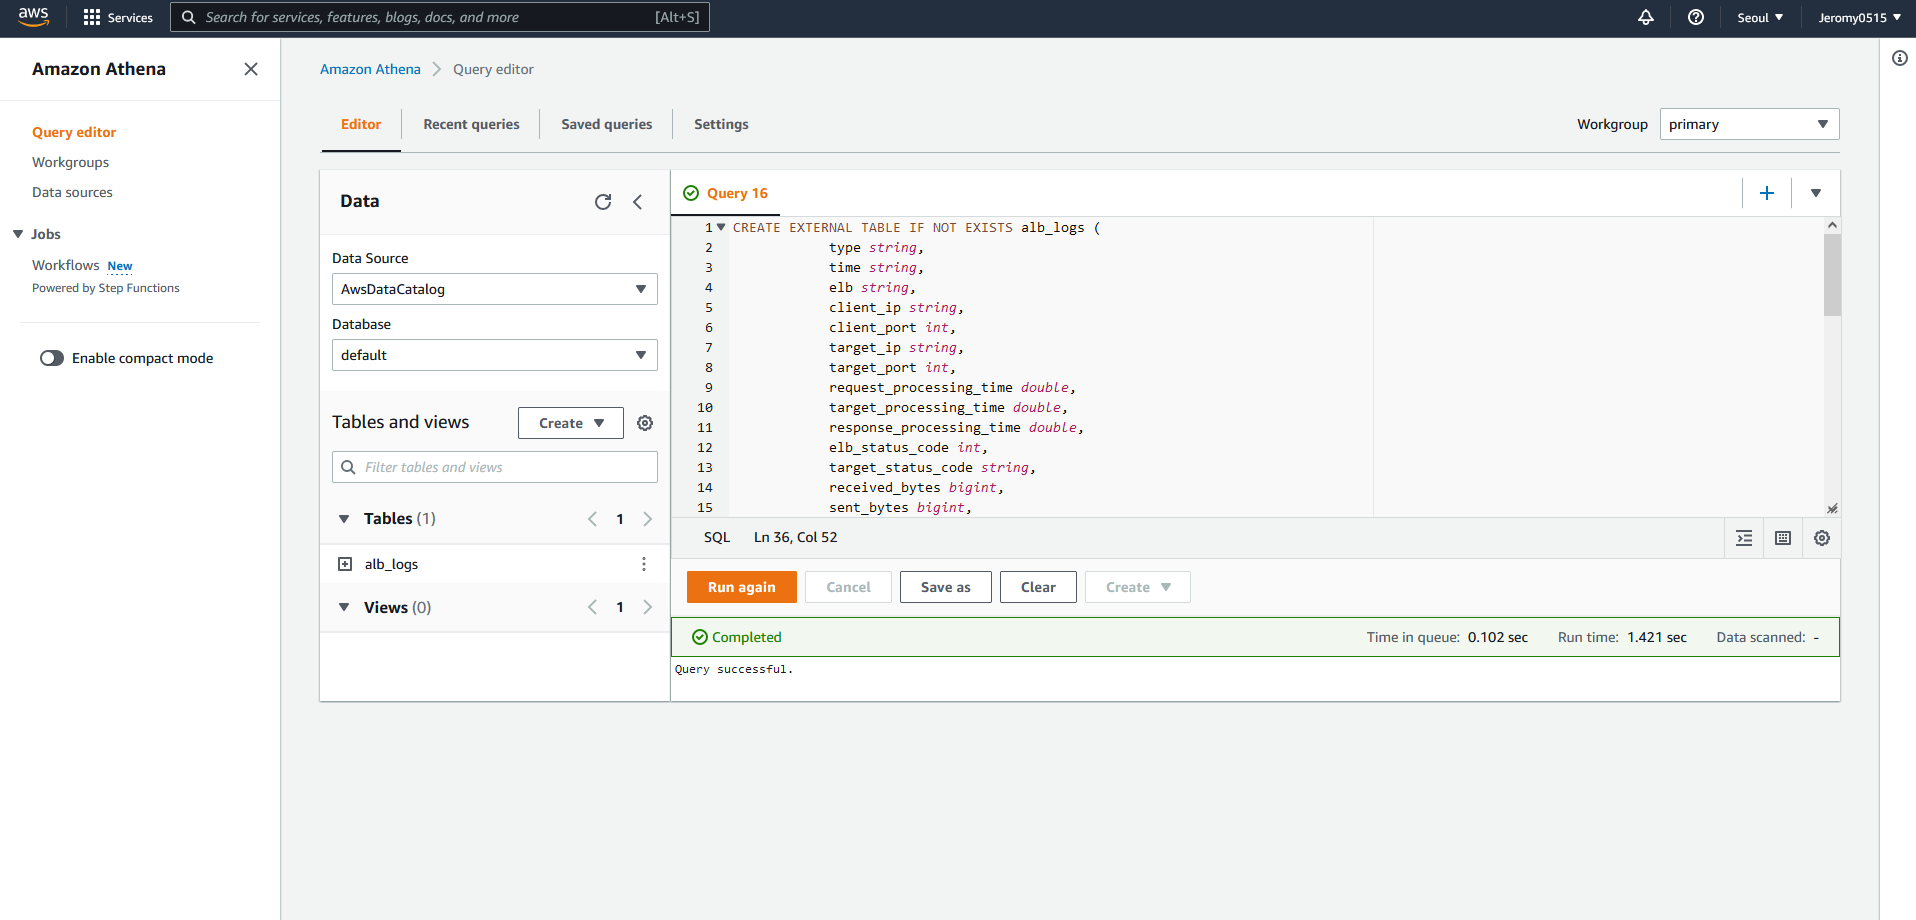The width and height of the screenshot is (1916, 920).
Task: Open the Jeromy0515 account menu
Action: click(1859, 17)
